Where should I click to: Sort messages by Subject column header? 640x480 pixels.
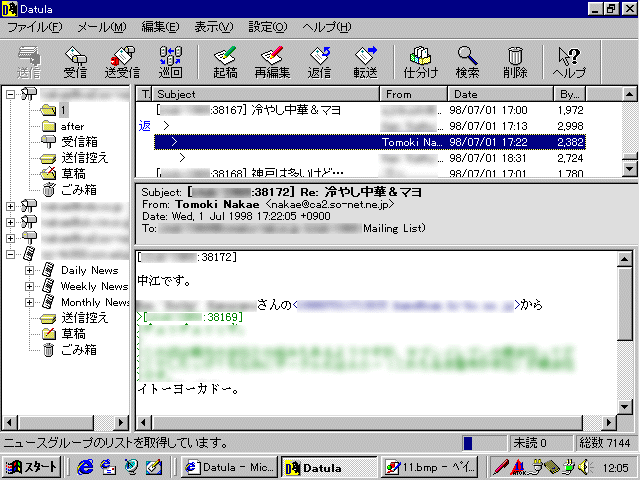266,94
